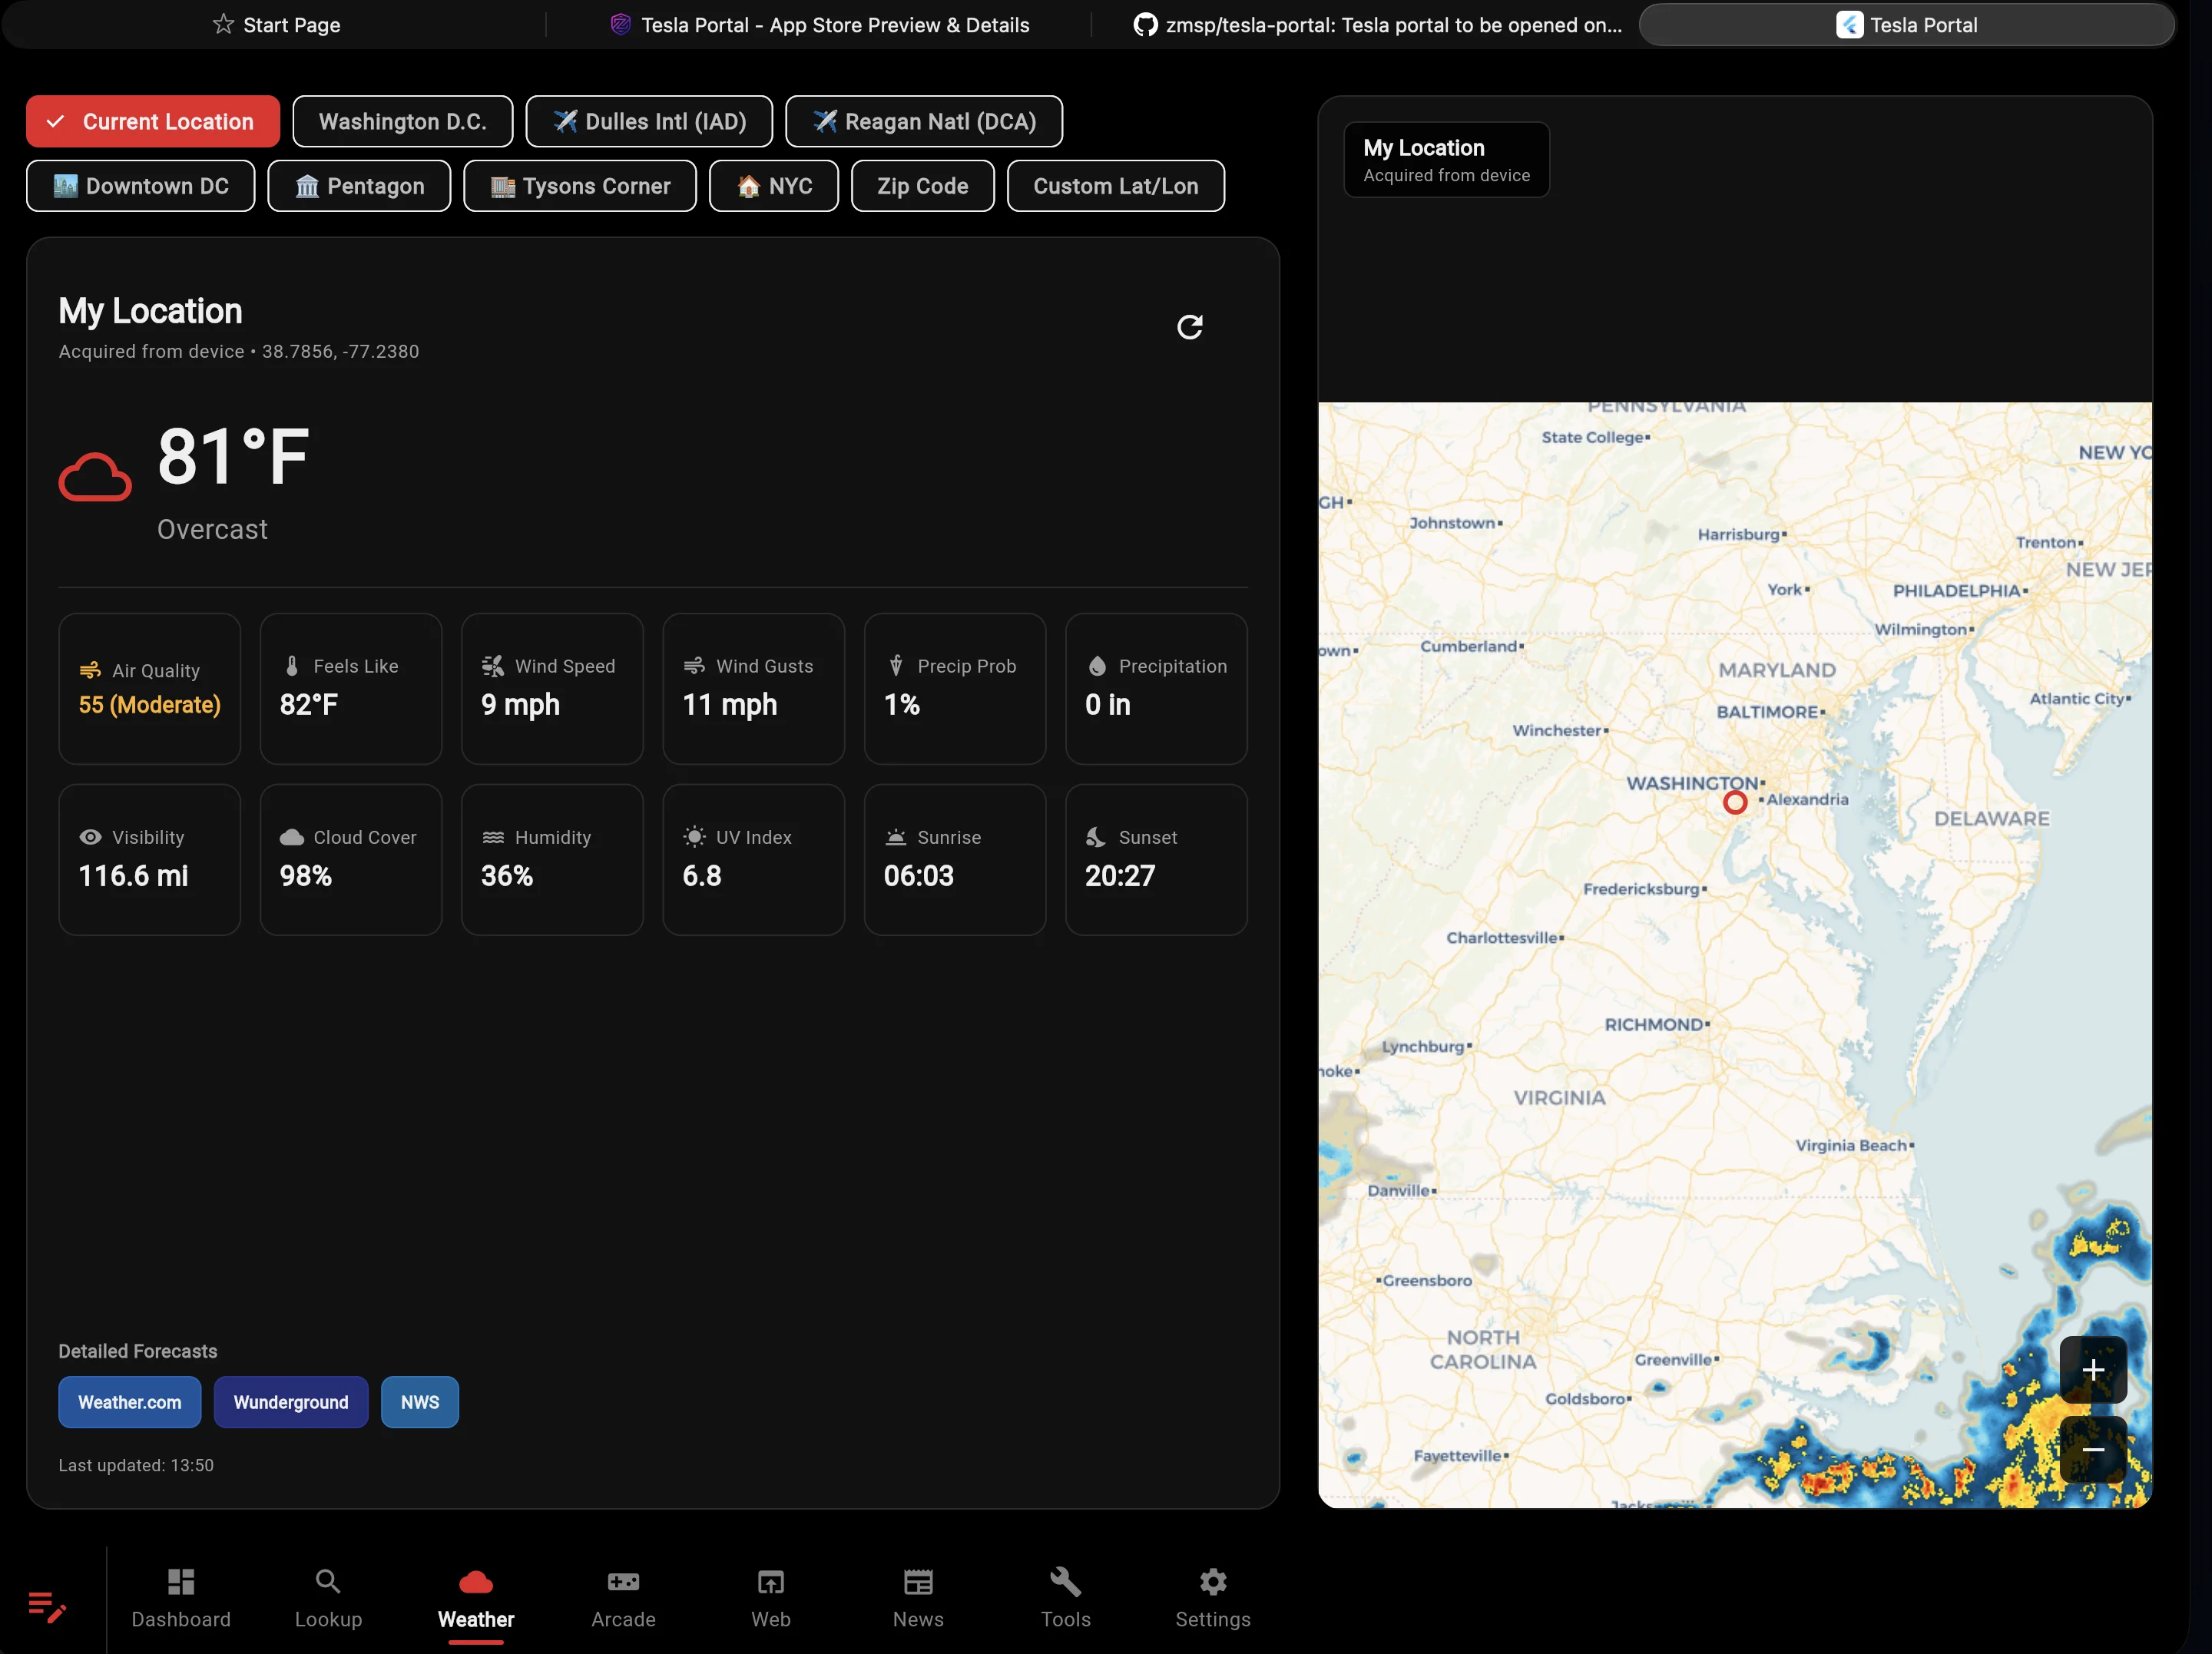Click the 9 mph wind speed value

(x=520, y=705)
